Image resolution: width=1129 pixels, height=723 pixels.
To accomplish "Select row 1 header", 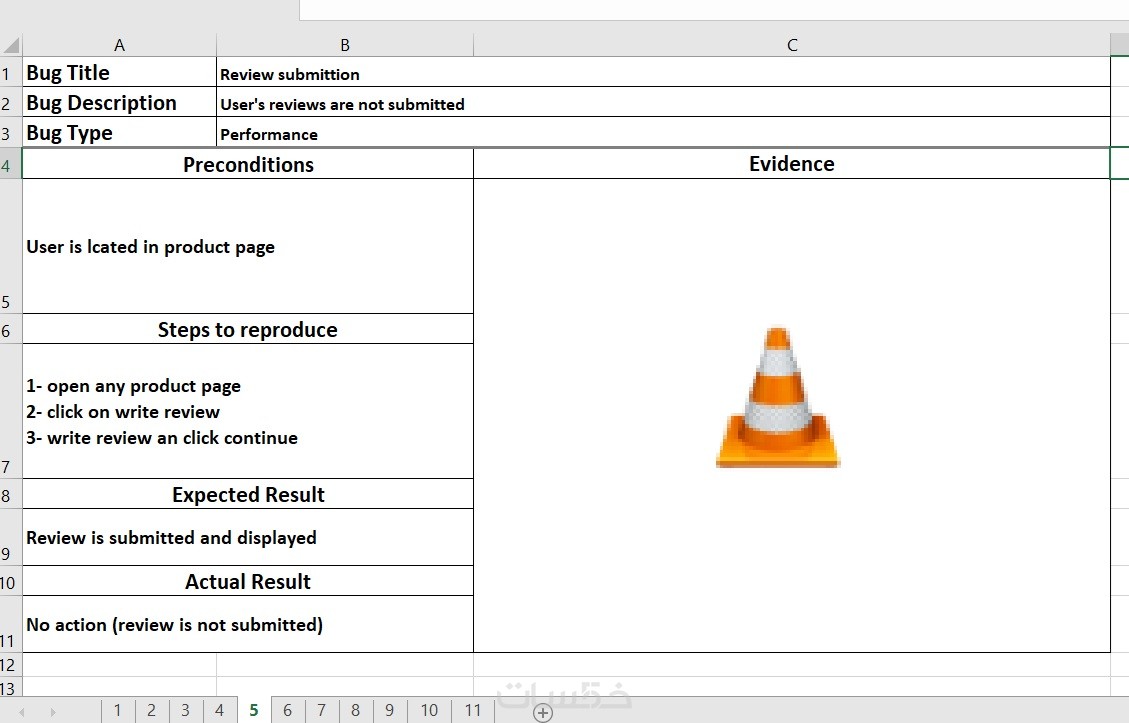I will 11,72.
